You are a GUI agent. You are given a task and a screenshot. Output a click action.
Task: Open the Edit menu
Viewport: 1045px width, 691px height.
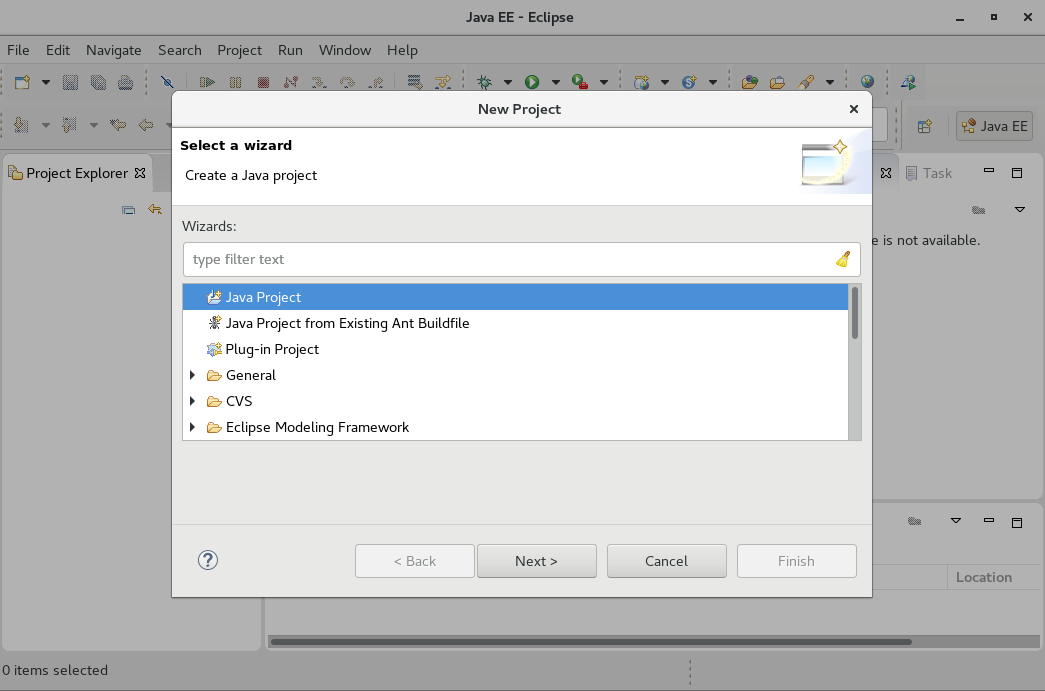click(x=58, y=50)
